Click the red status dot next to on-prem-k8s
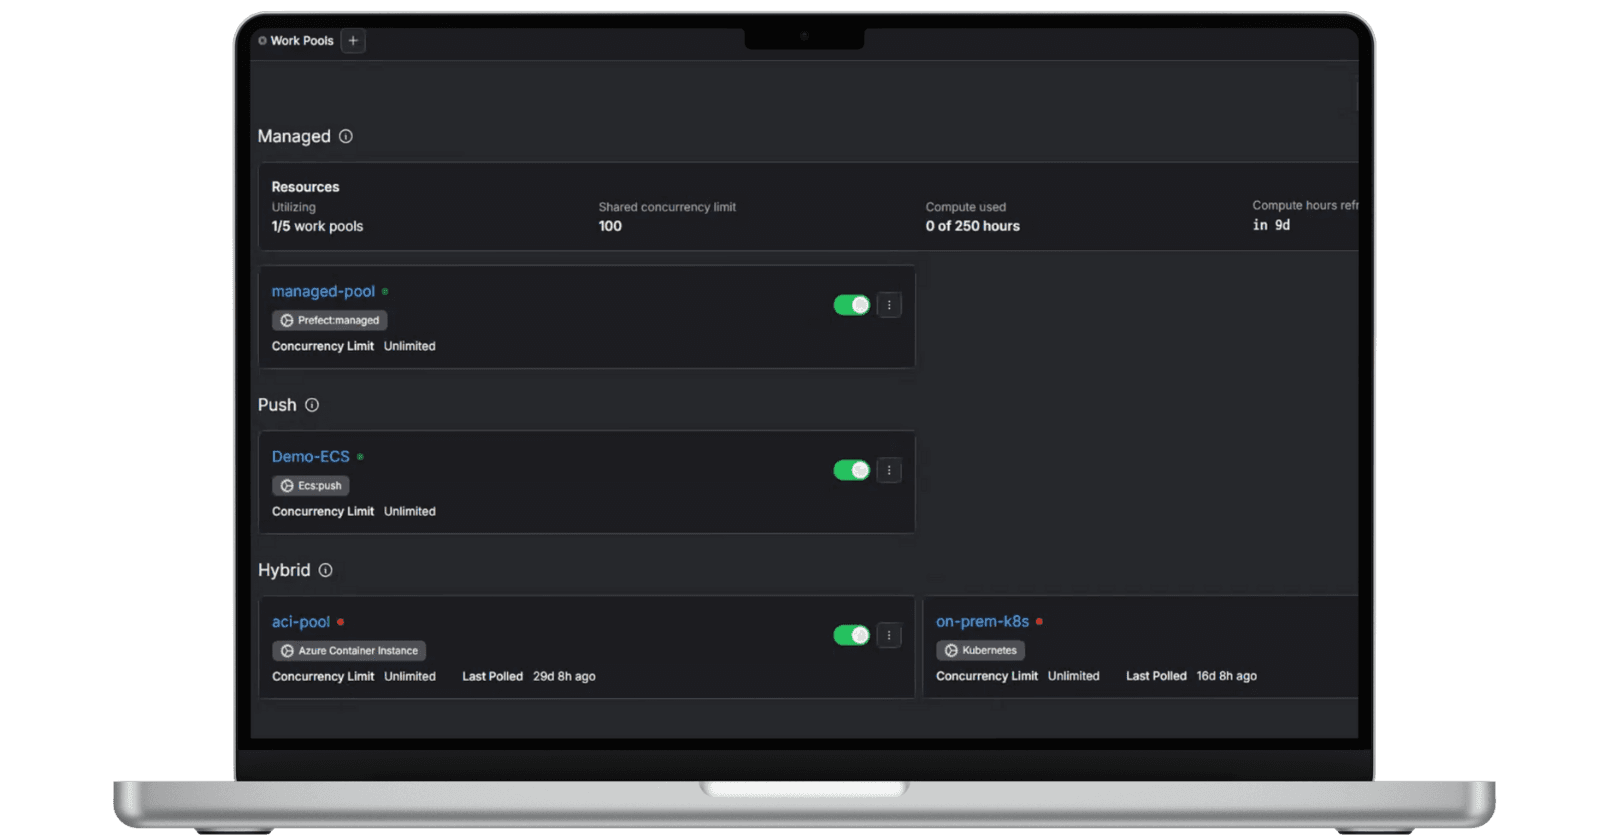 tap(1040, 621)
